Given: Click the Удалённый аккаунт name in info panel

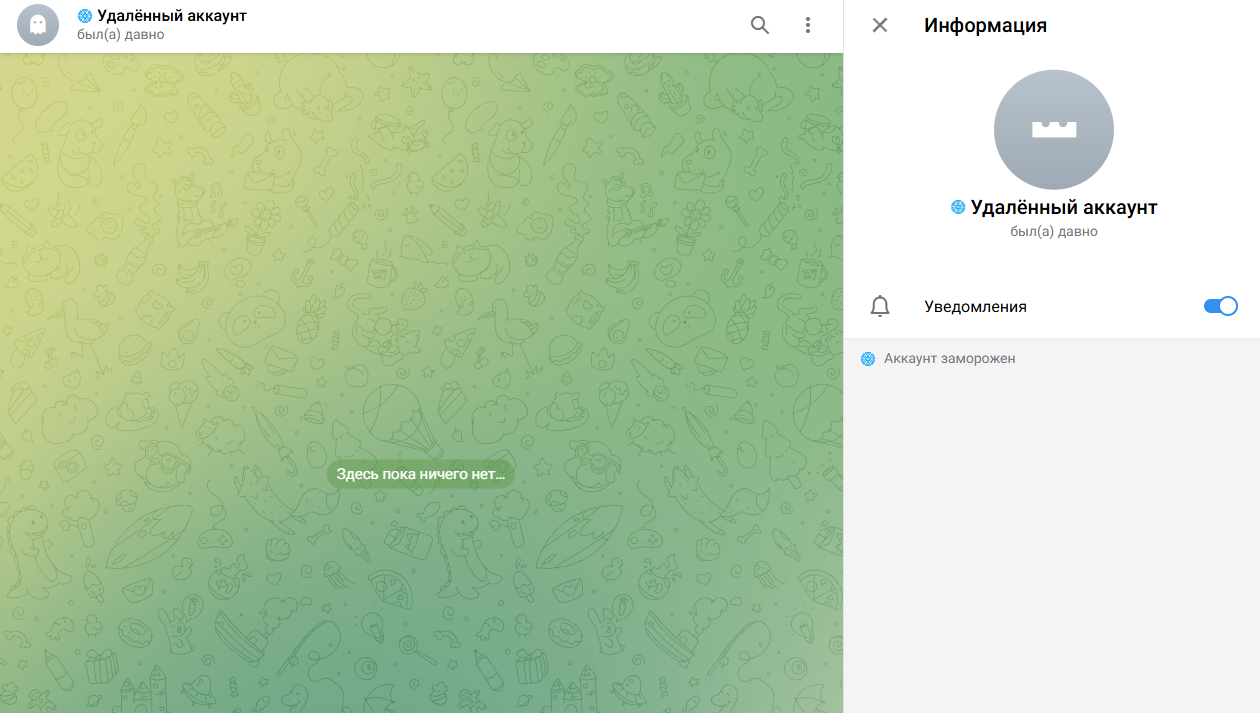Looking at the screenshot, I should point(1063,208).
